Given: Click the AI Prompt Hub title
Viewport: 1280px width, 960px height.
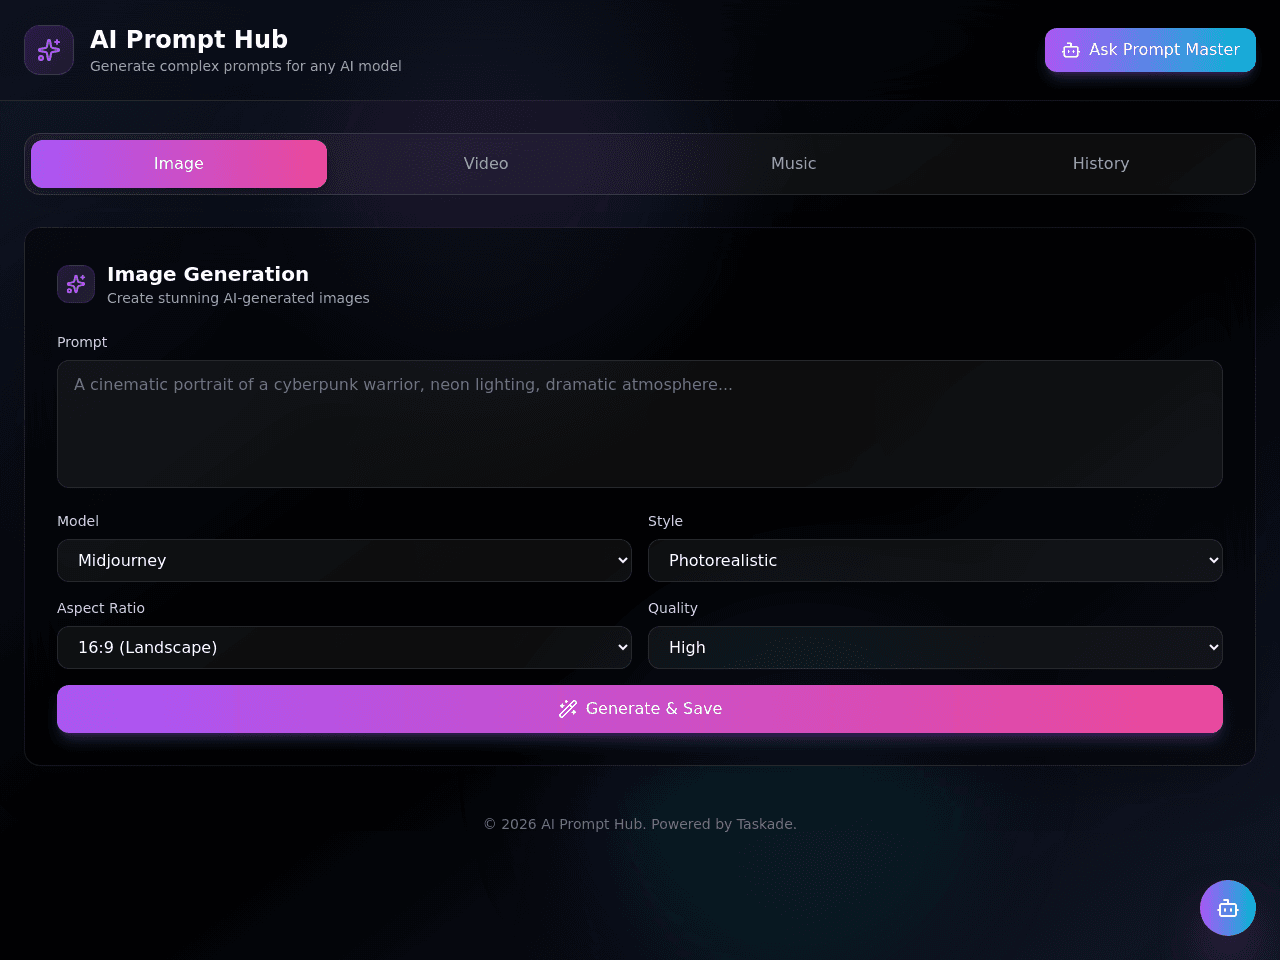Looking at the screenshot, I should tap(189, 39).
